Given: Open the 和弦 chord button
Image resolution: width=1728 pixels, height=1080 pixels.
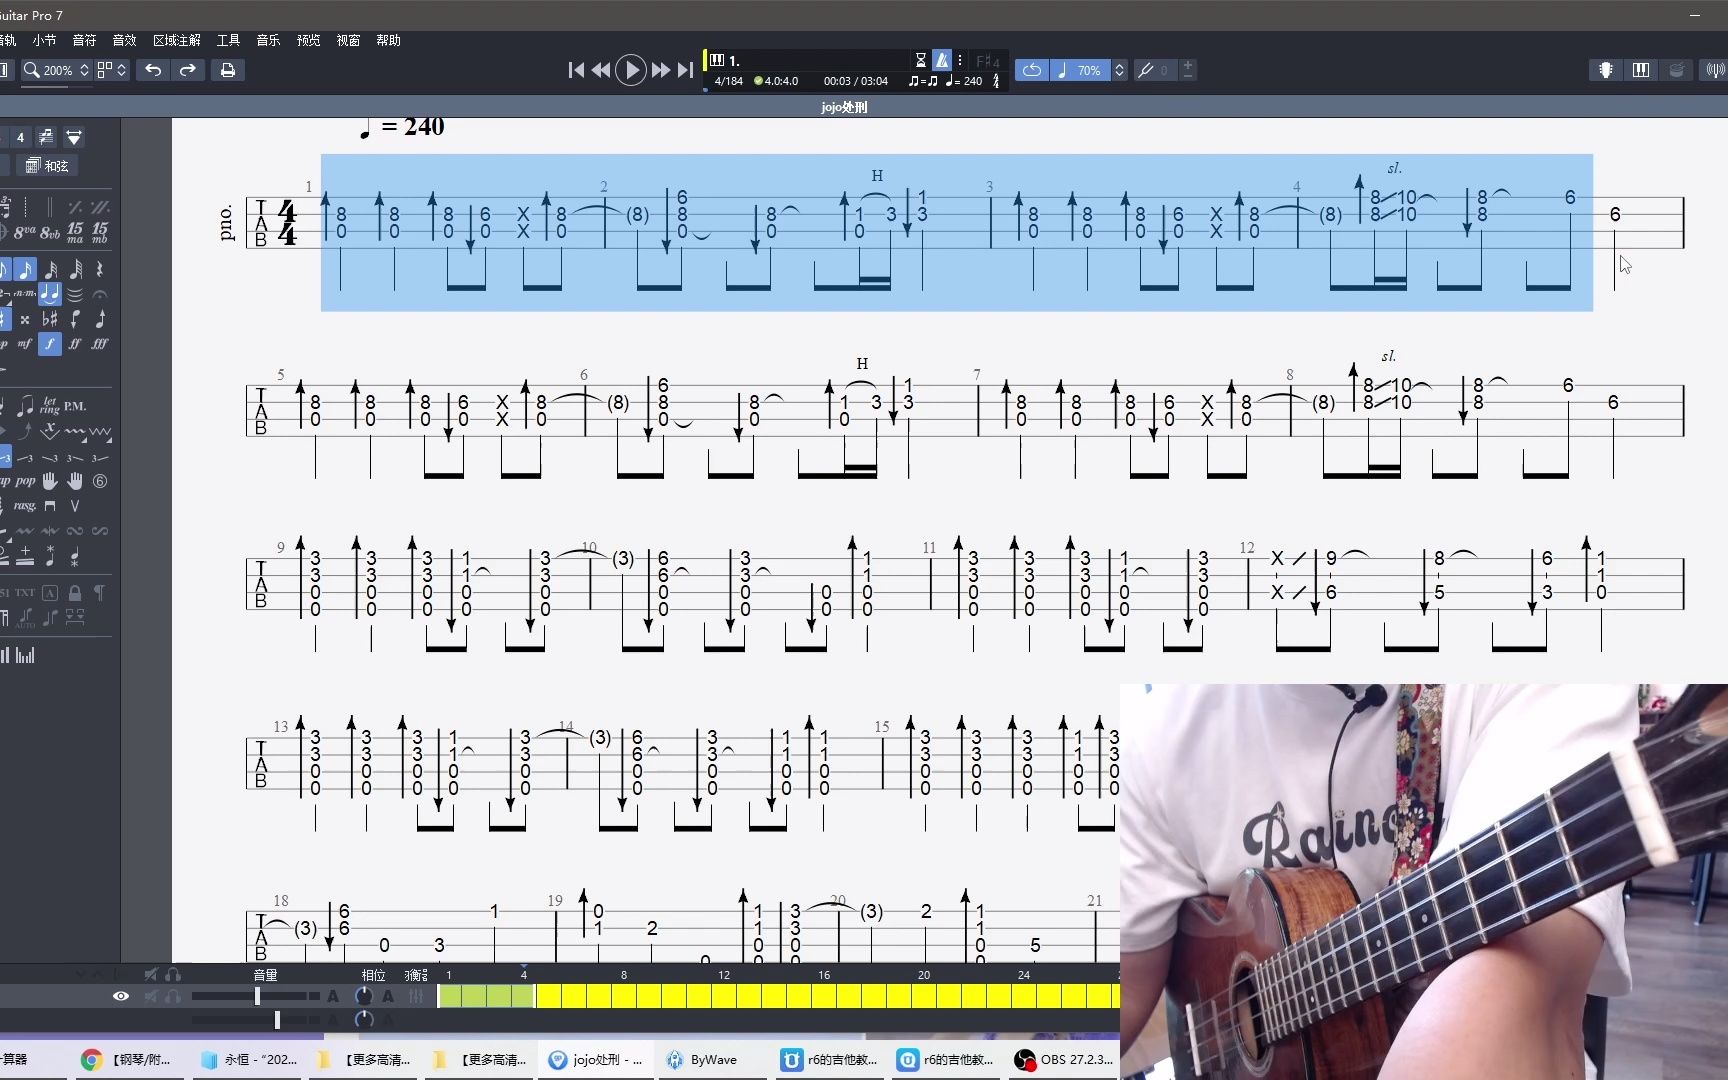Looking at the screenshot, I should coord(47,165).
